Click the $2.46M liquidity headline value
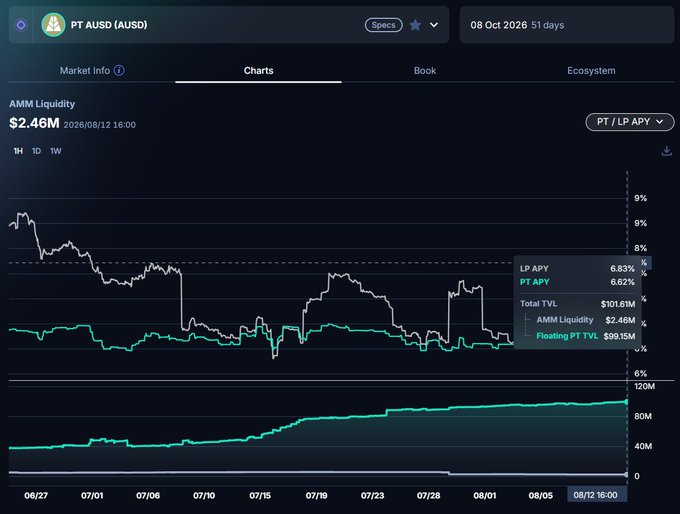 coord(34,123)
